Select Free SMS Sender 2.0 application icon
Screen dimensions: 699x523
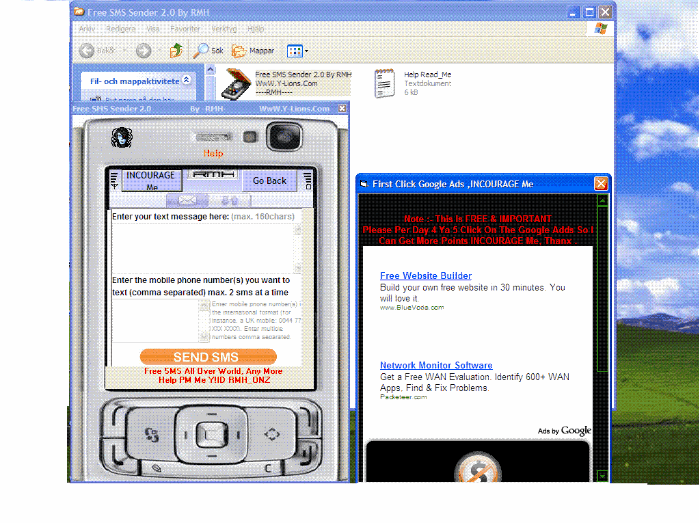(x=236, y=84)
